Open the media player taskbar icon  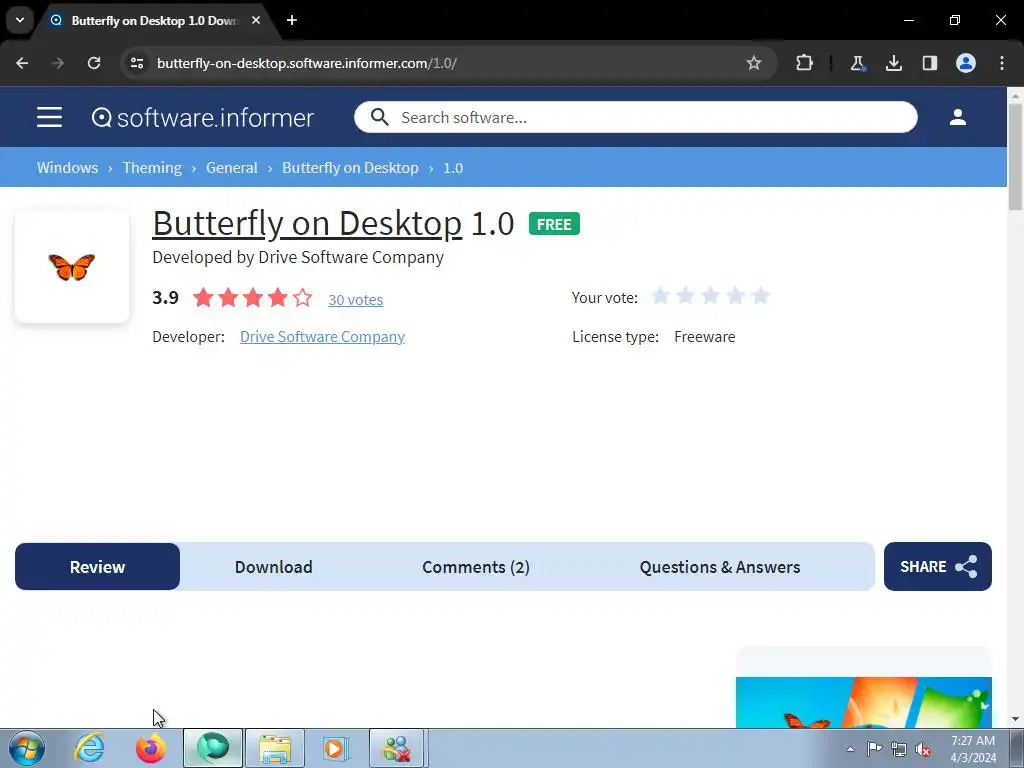[x=336, y=748]
